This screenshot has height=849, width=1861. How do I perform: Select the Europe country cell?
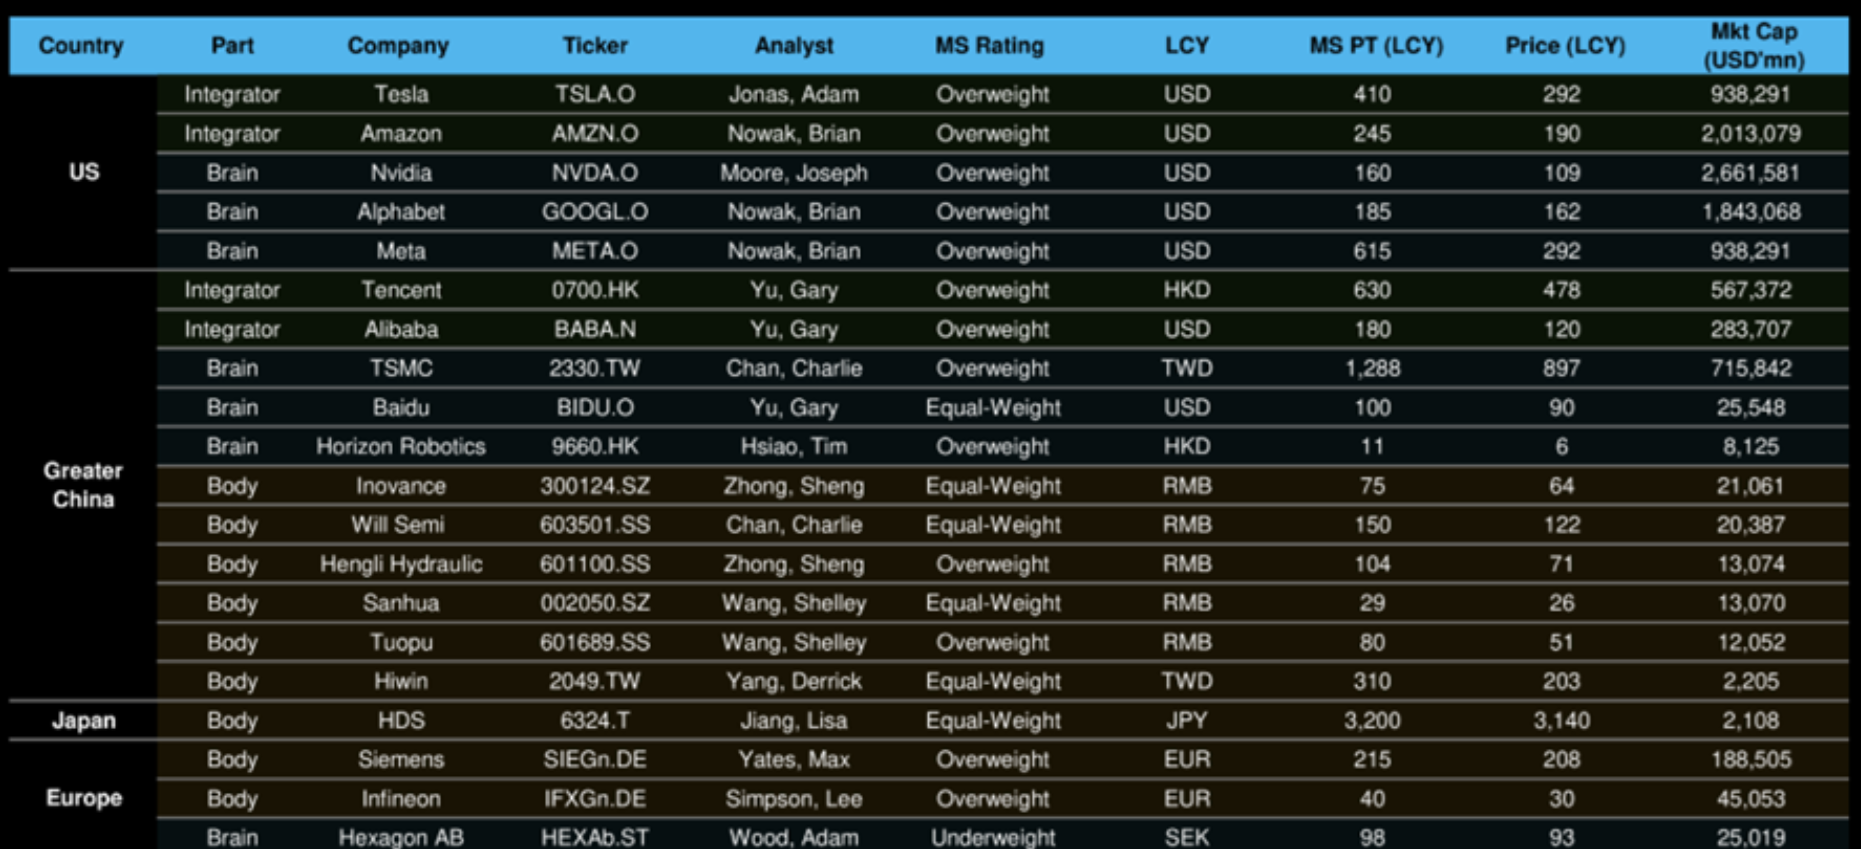point(84,799)
